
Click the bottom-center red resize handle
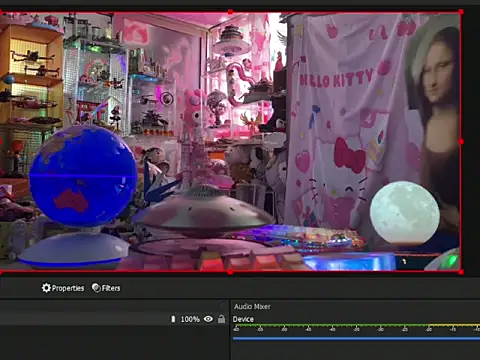(x=230, y=272)
